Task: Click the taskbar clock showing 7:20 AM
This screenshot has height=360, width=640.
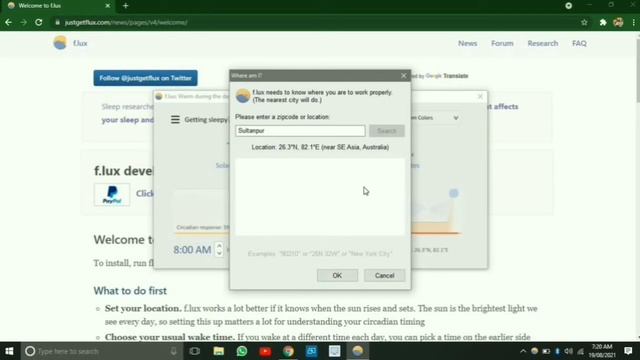Action: pyautogui.click(x=602, y=351)
